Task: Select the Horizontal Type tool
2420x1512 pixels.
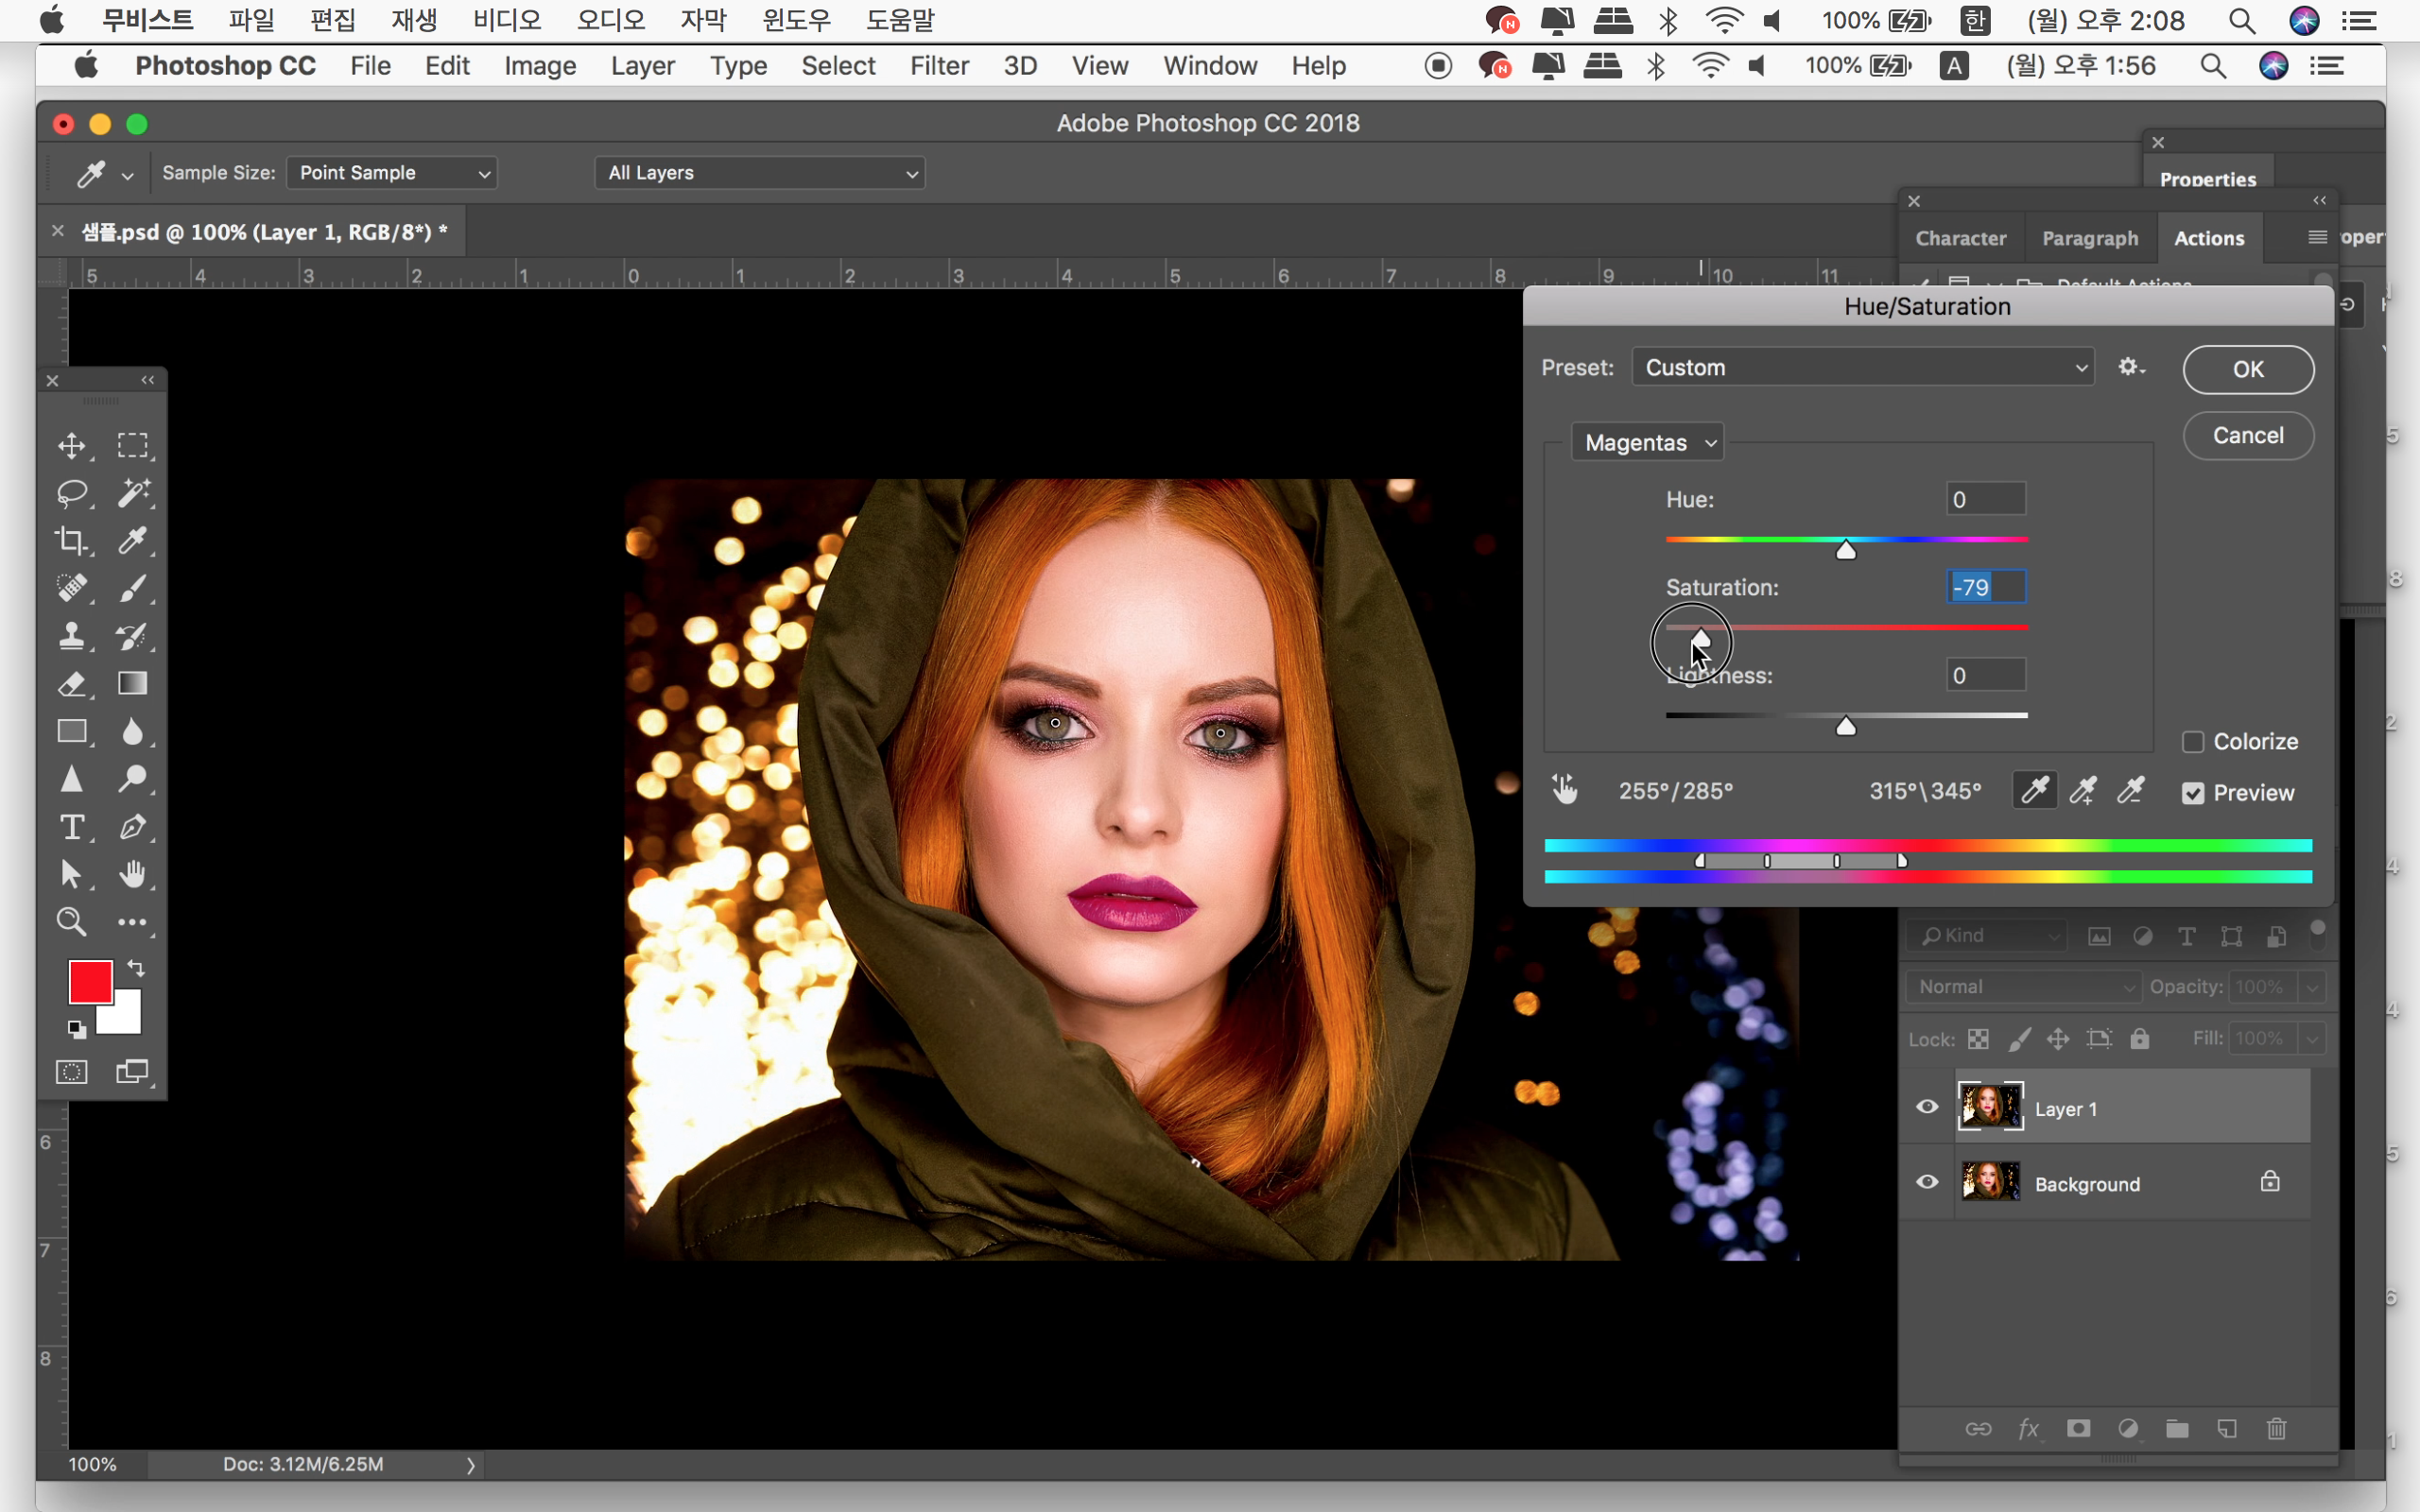Action: point(71,827)
